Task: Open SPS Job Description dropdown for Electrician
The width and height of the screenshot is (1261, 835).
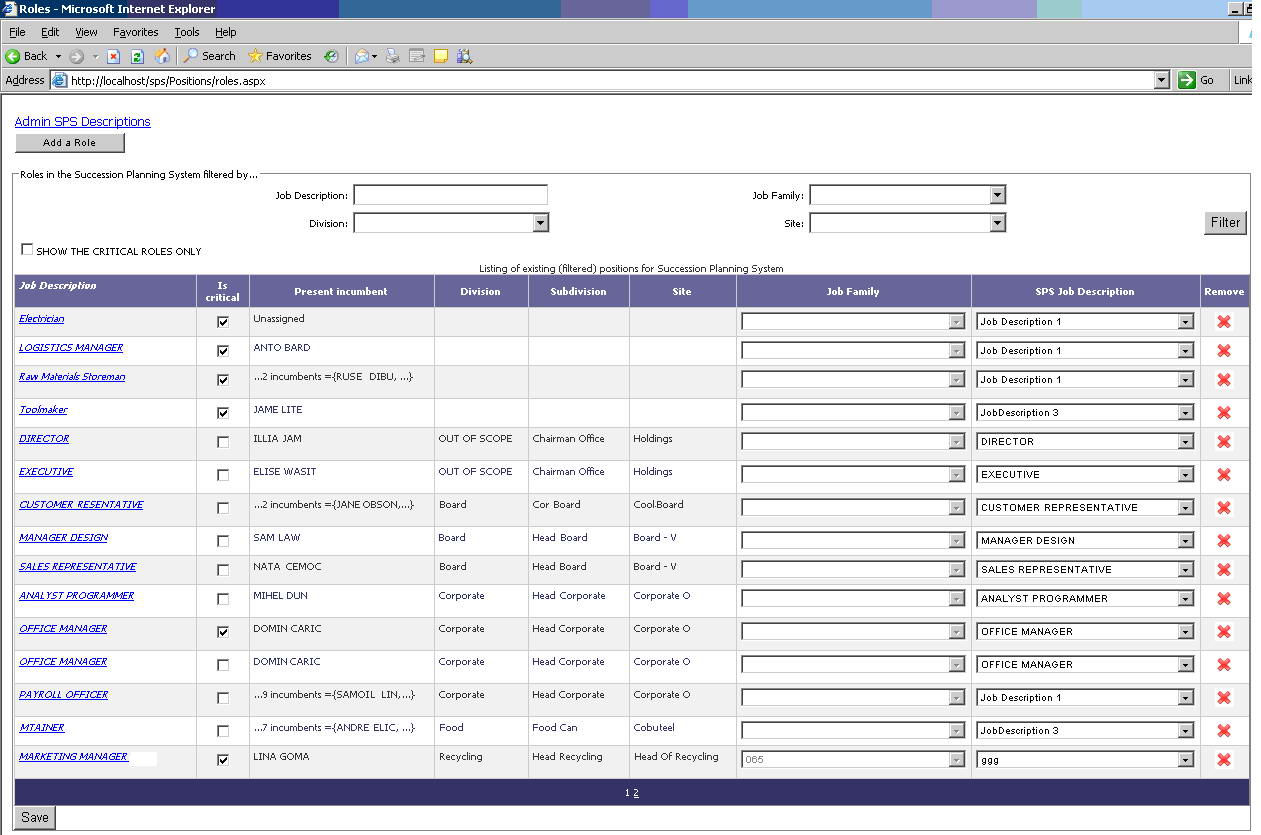Action: [x=1185, y=322]
